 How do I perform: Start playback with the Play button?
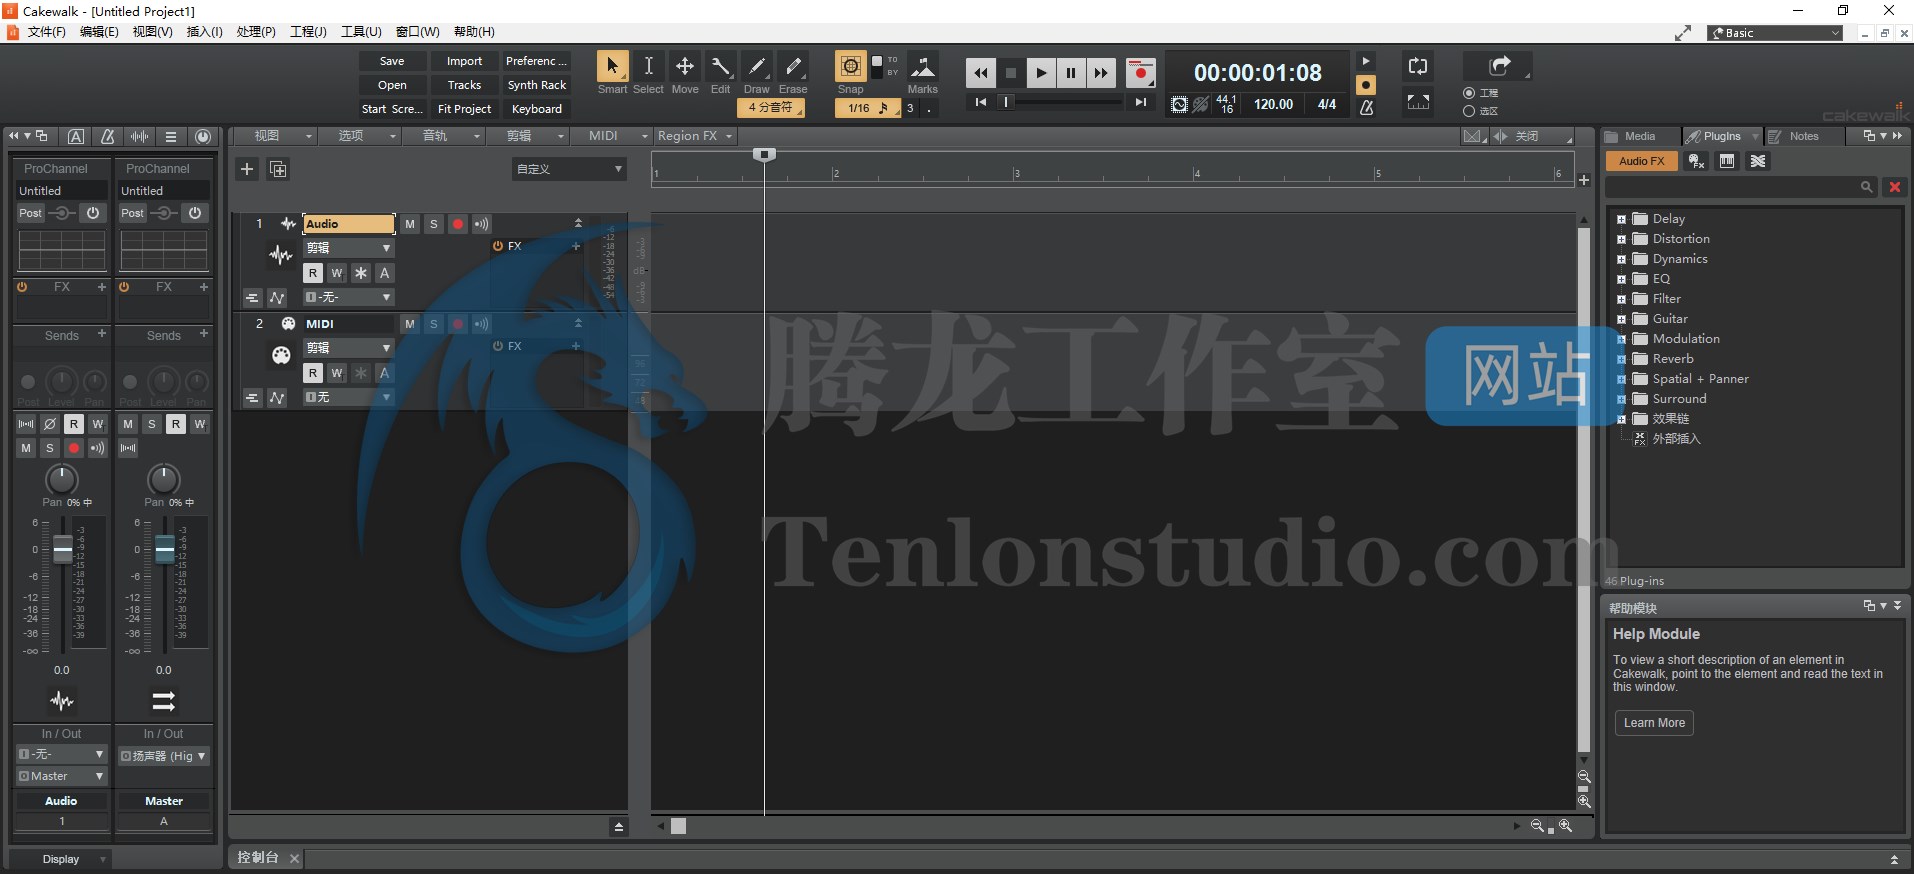[x=1041, y=73]
